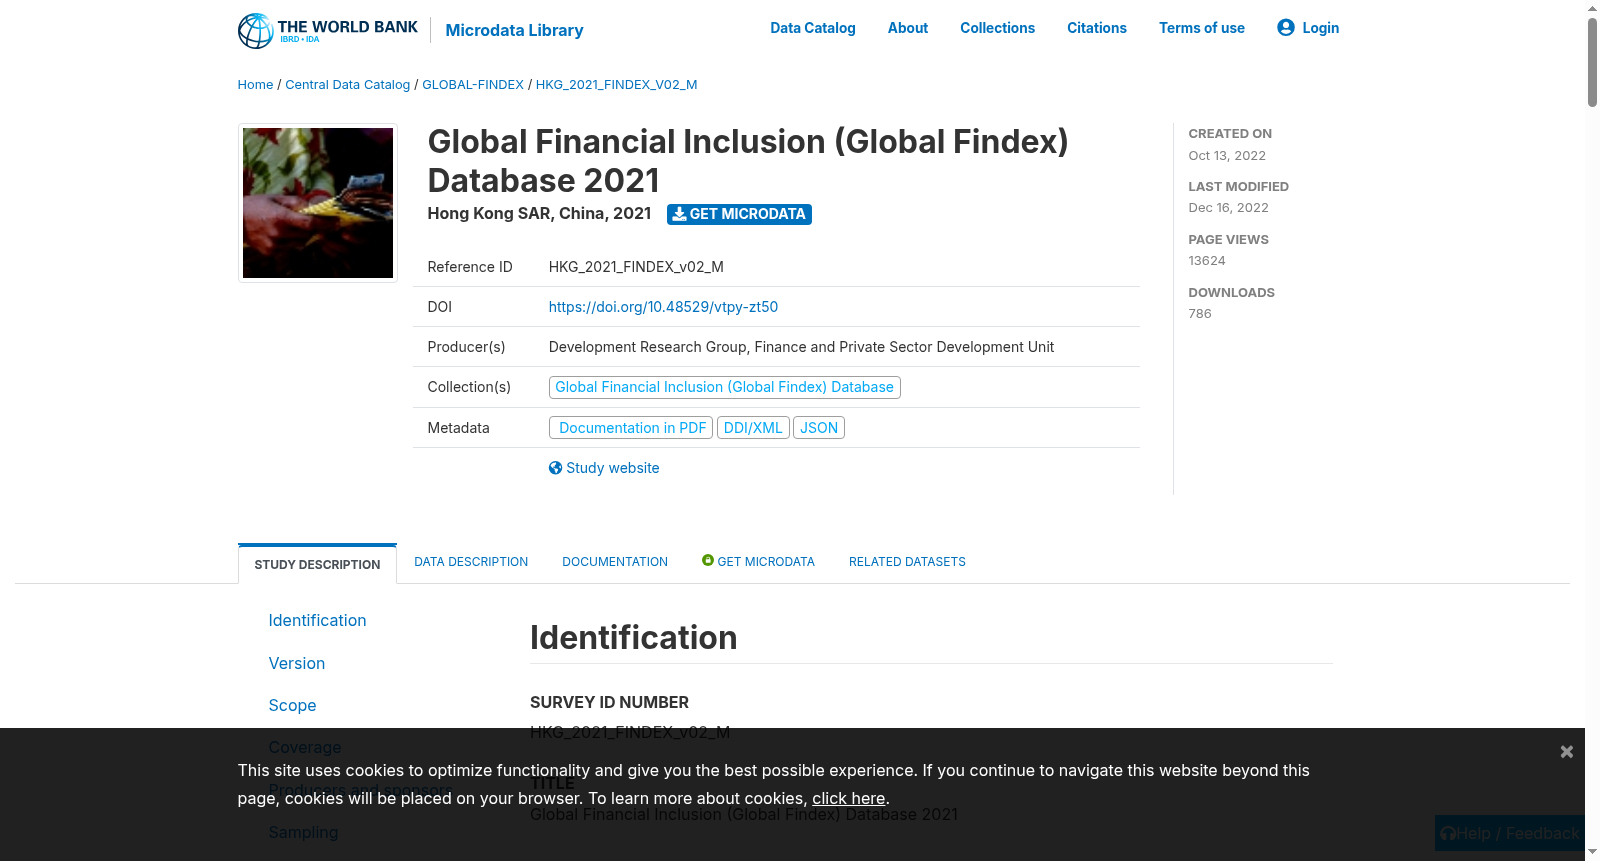Viewport: 1600px width, 861px height.
Task: Switch to the Related Datasets tab
Action: coord(907,562)
